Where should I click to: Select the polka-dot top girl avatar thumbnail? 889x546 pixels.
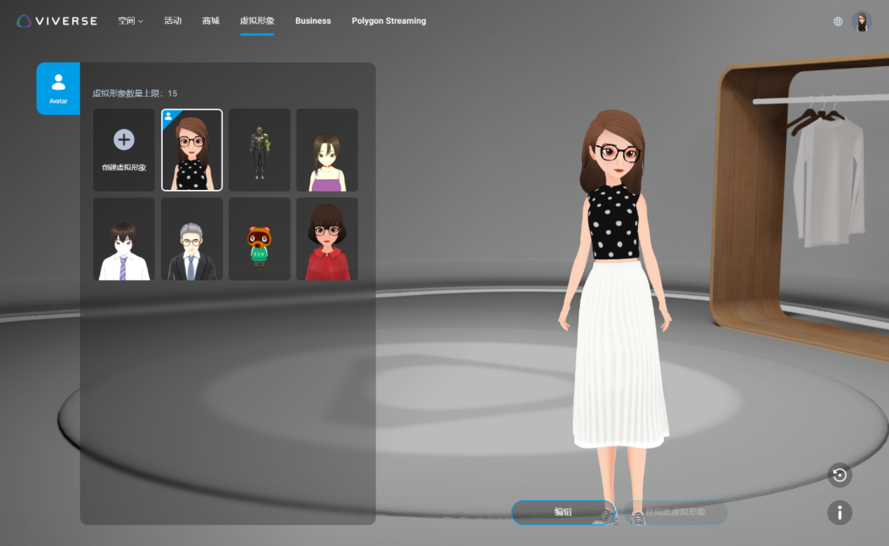coord(192,150)
